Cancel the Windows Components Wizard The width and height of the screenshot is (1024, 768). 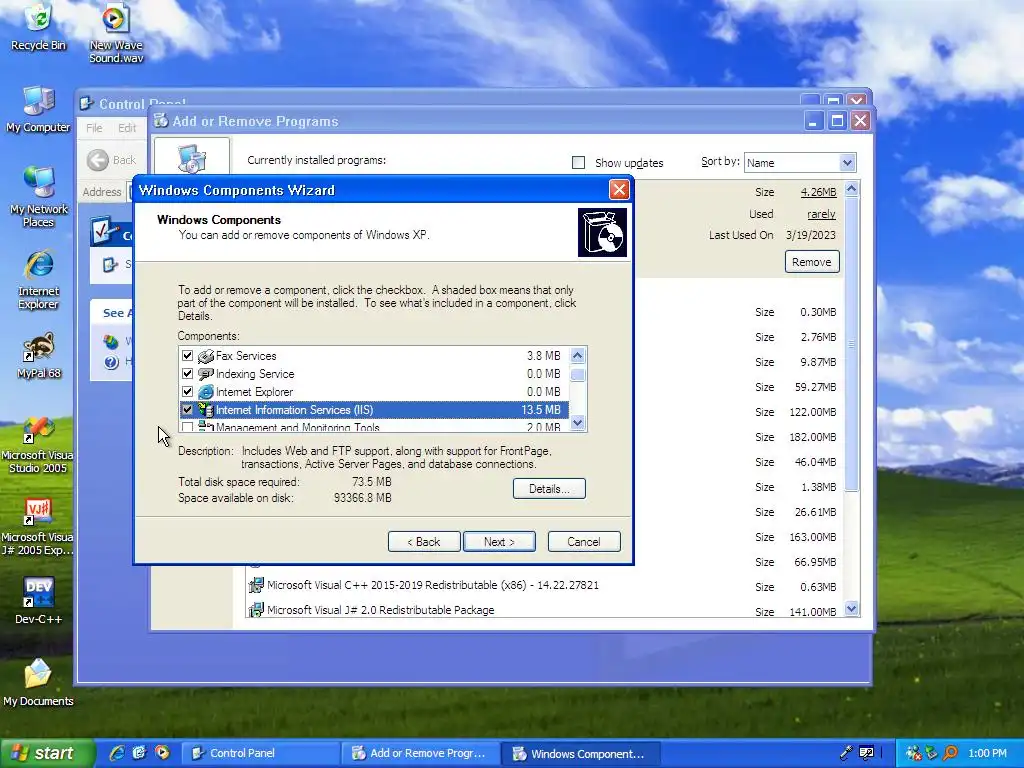point(584,541)
